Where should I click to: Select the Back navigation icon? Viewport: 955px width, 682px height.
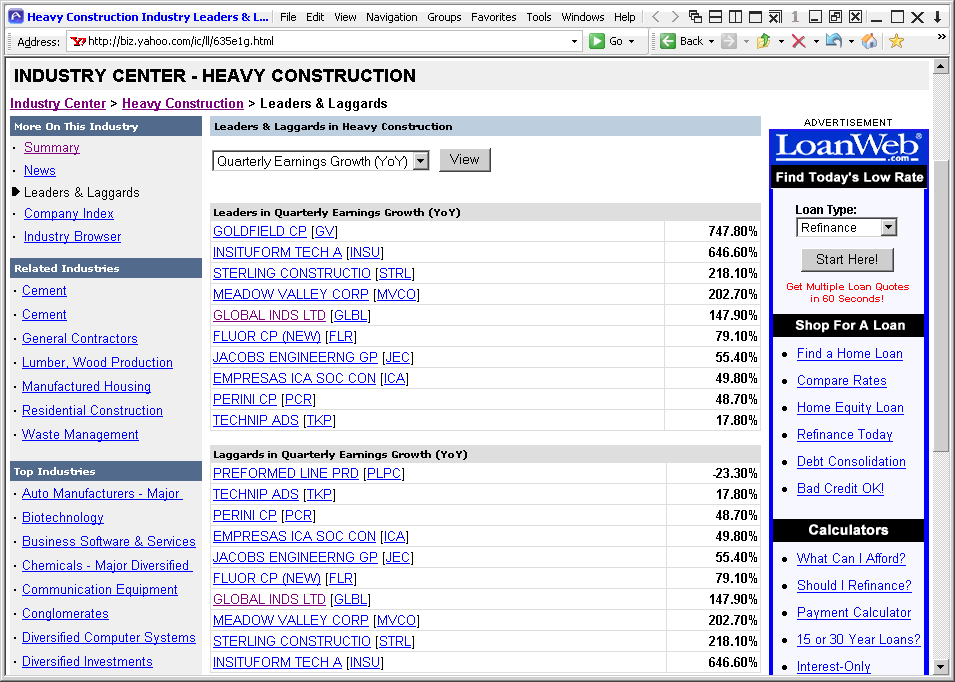[x=667, y=41]
